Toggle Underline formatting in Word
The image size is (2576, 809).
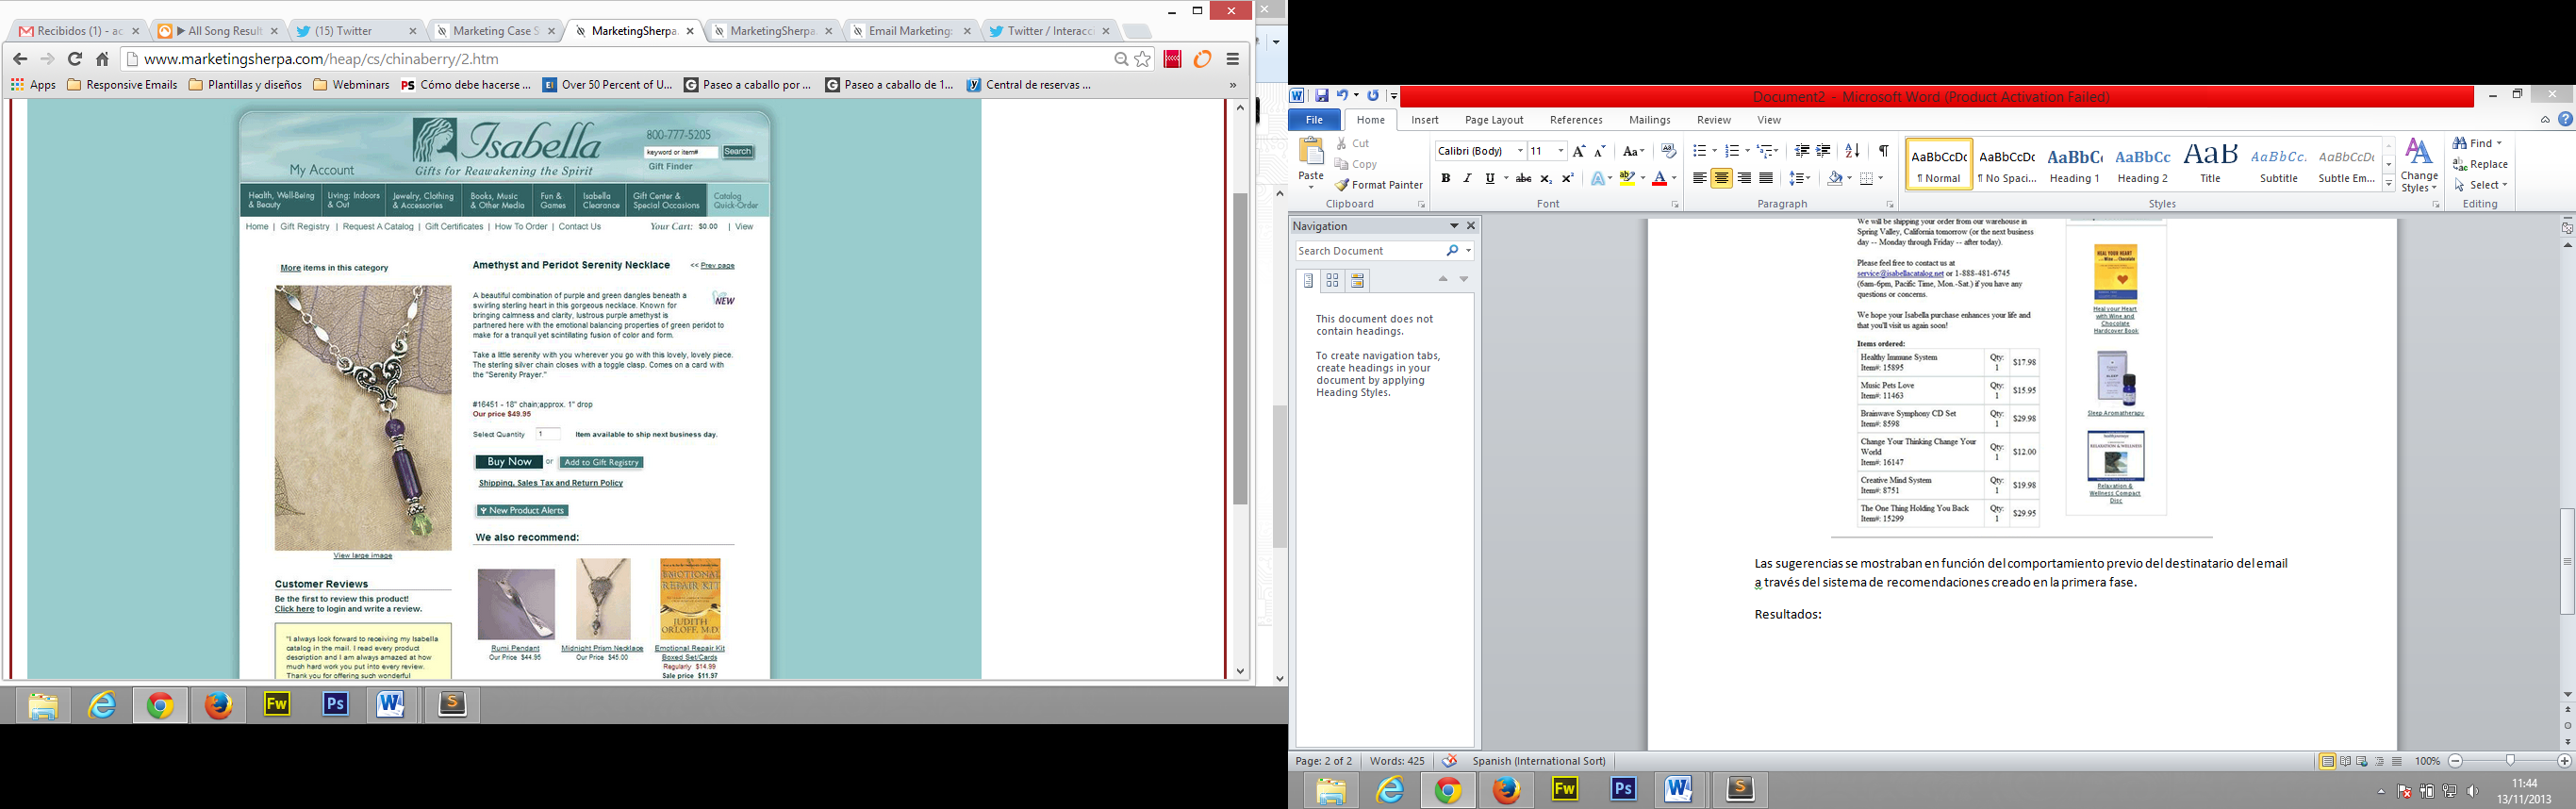1489,178
